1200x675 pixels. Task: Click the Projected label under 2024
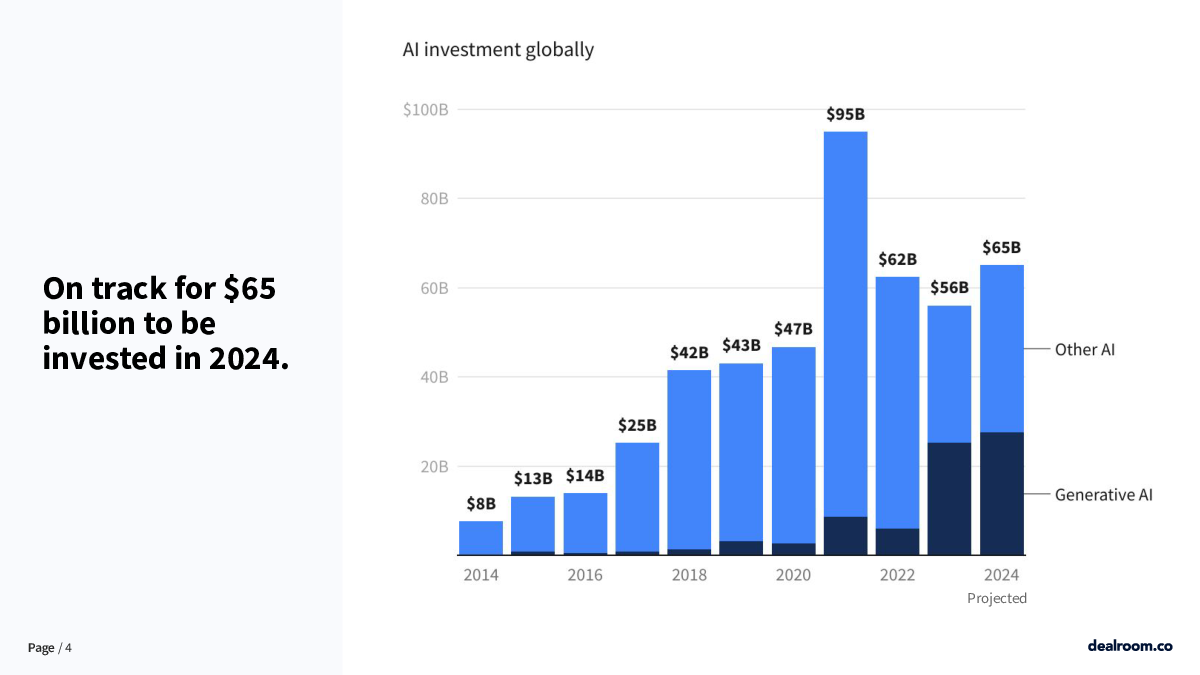coord(997,598)
